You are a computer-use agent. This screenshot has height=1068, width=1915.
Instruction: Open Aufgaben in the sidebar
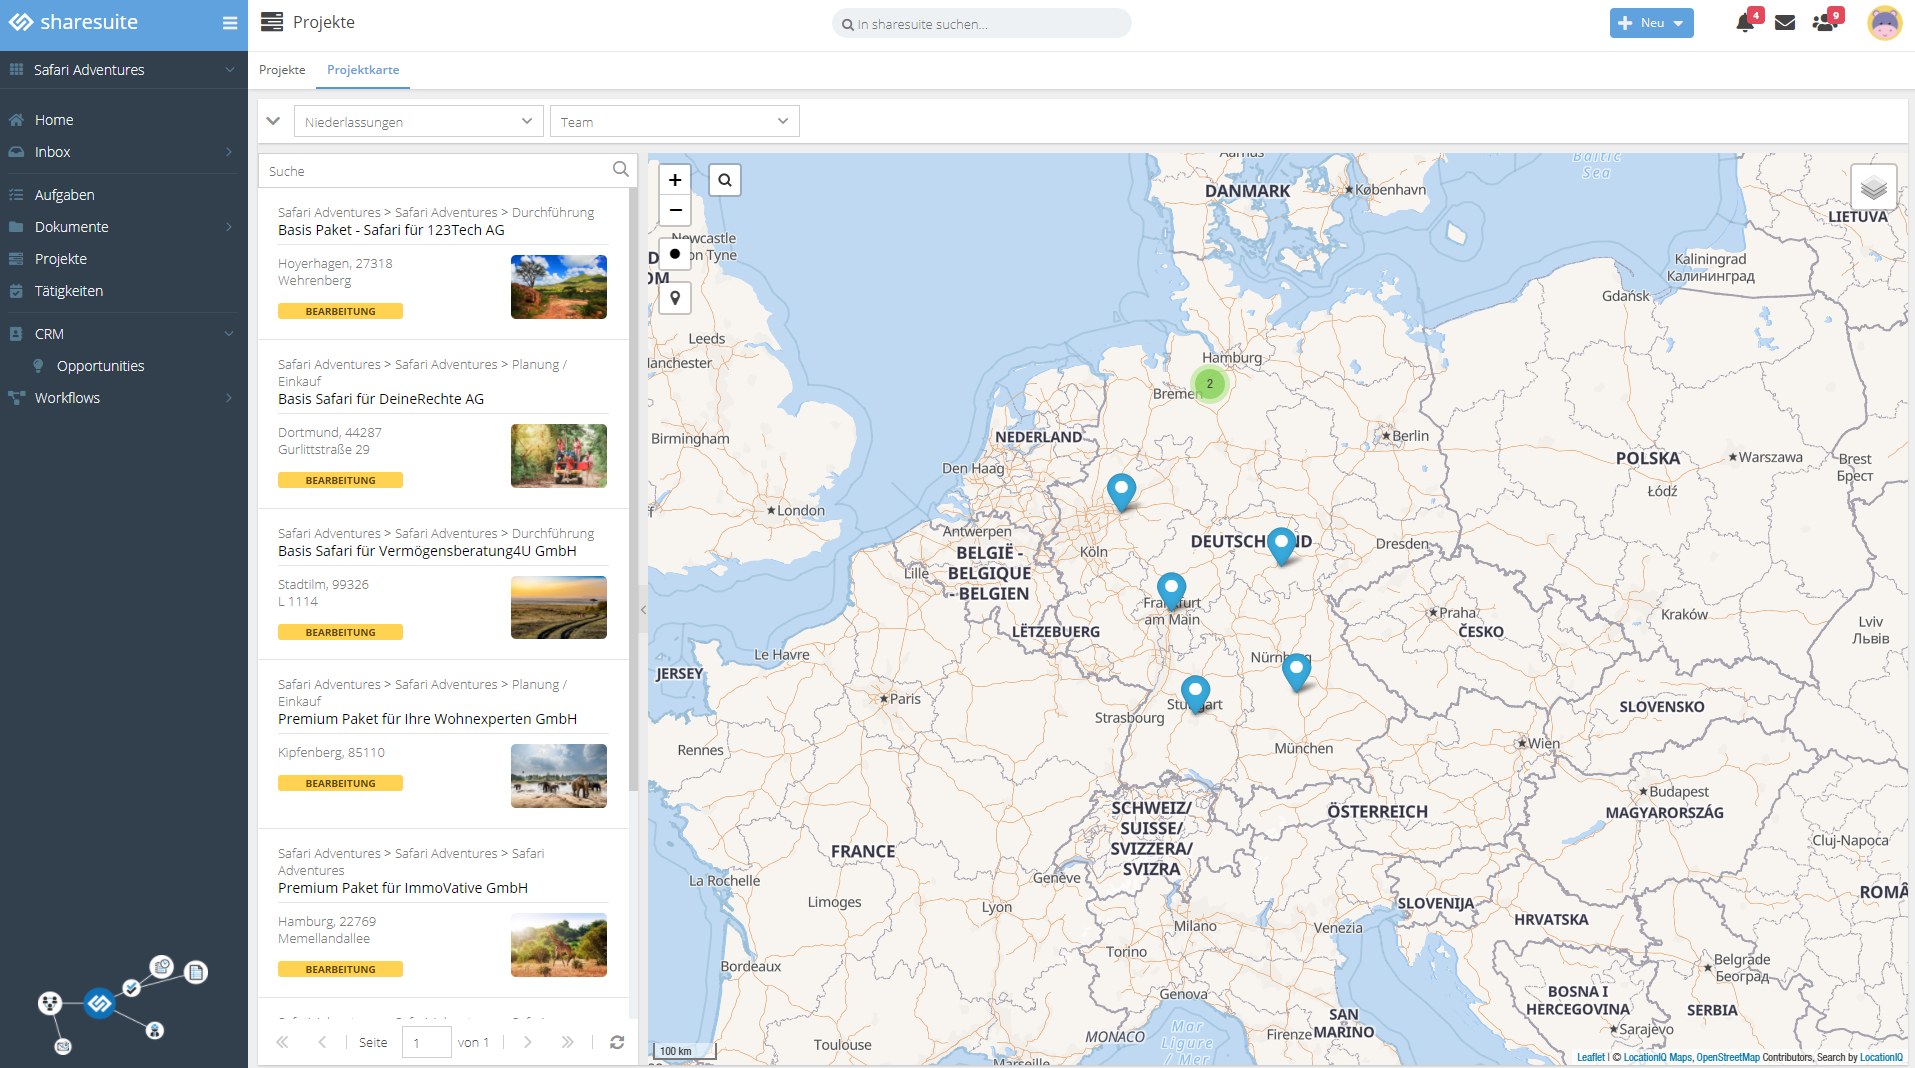pos(65,195)
